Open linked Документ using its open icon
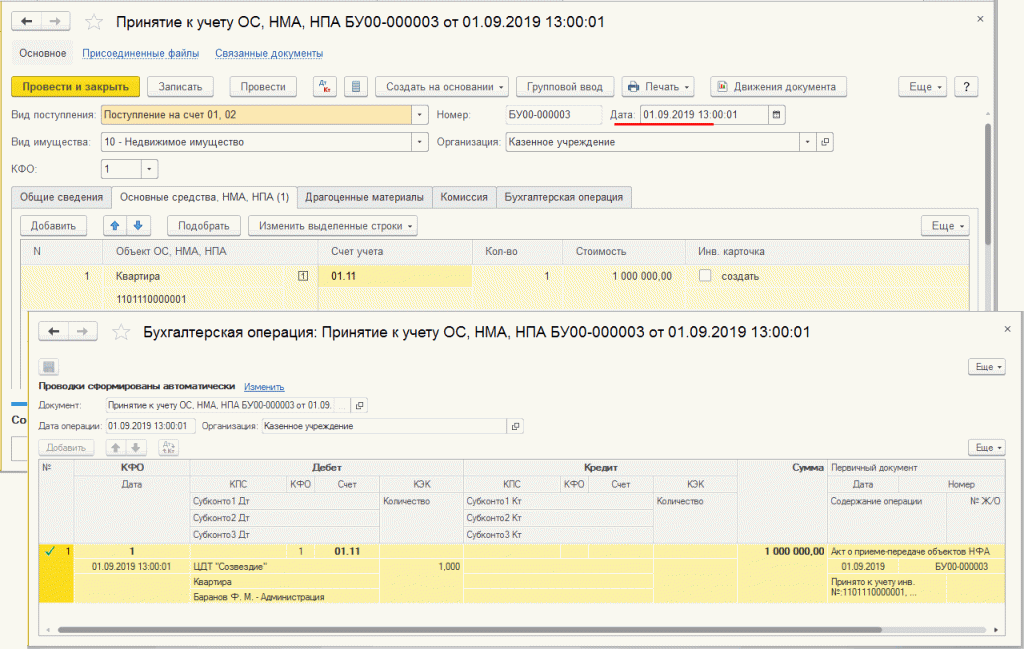This screenshot has height=649, width=1024. click(359, 405)
